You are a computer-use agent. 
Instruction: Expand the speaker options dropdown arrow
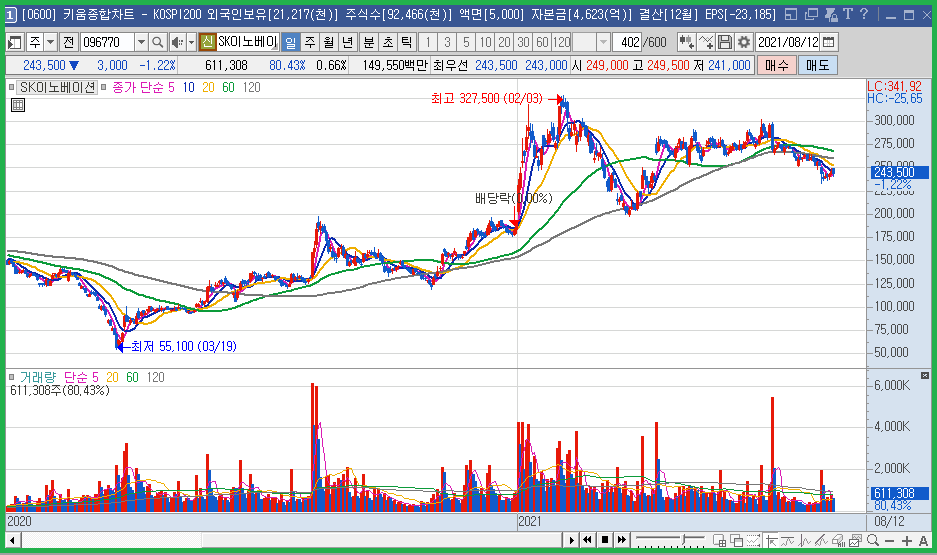click(191, 42)
